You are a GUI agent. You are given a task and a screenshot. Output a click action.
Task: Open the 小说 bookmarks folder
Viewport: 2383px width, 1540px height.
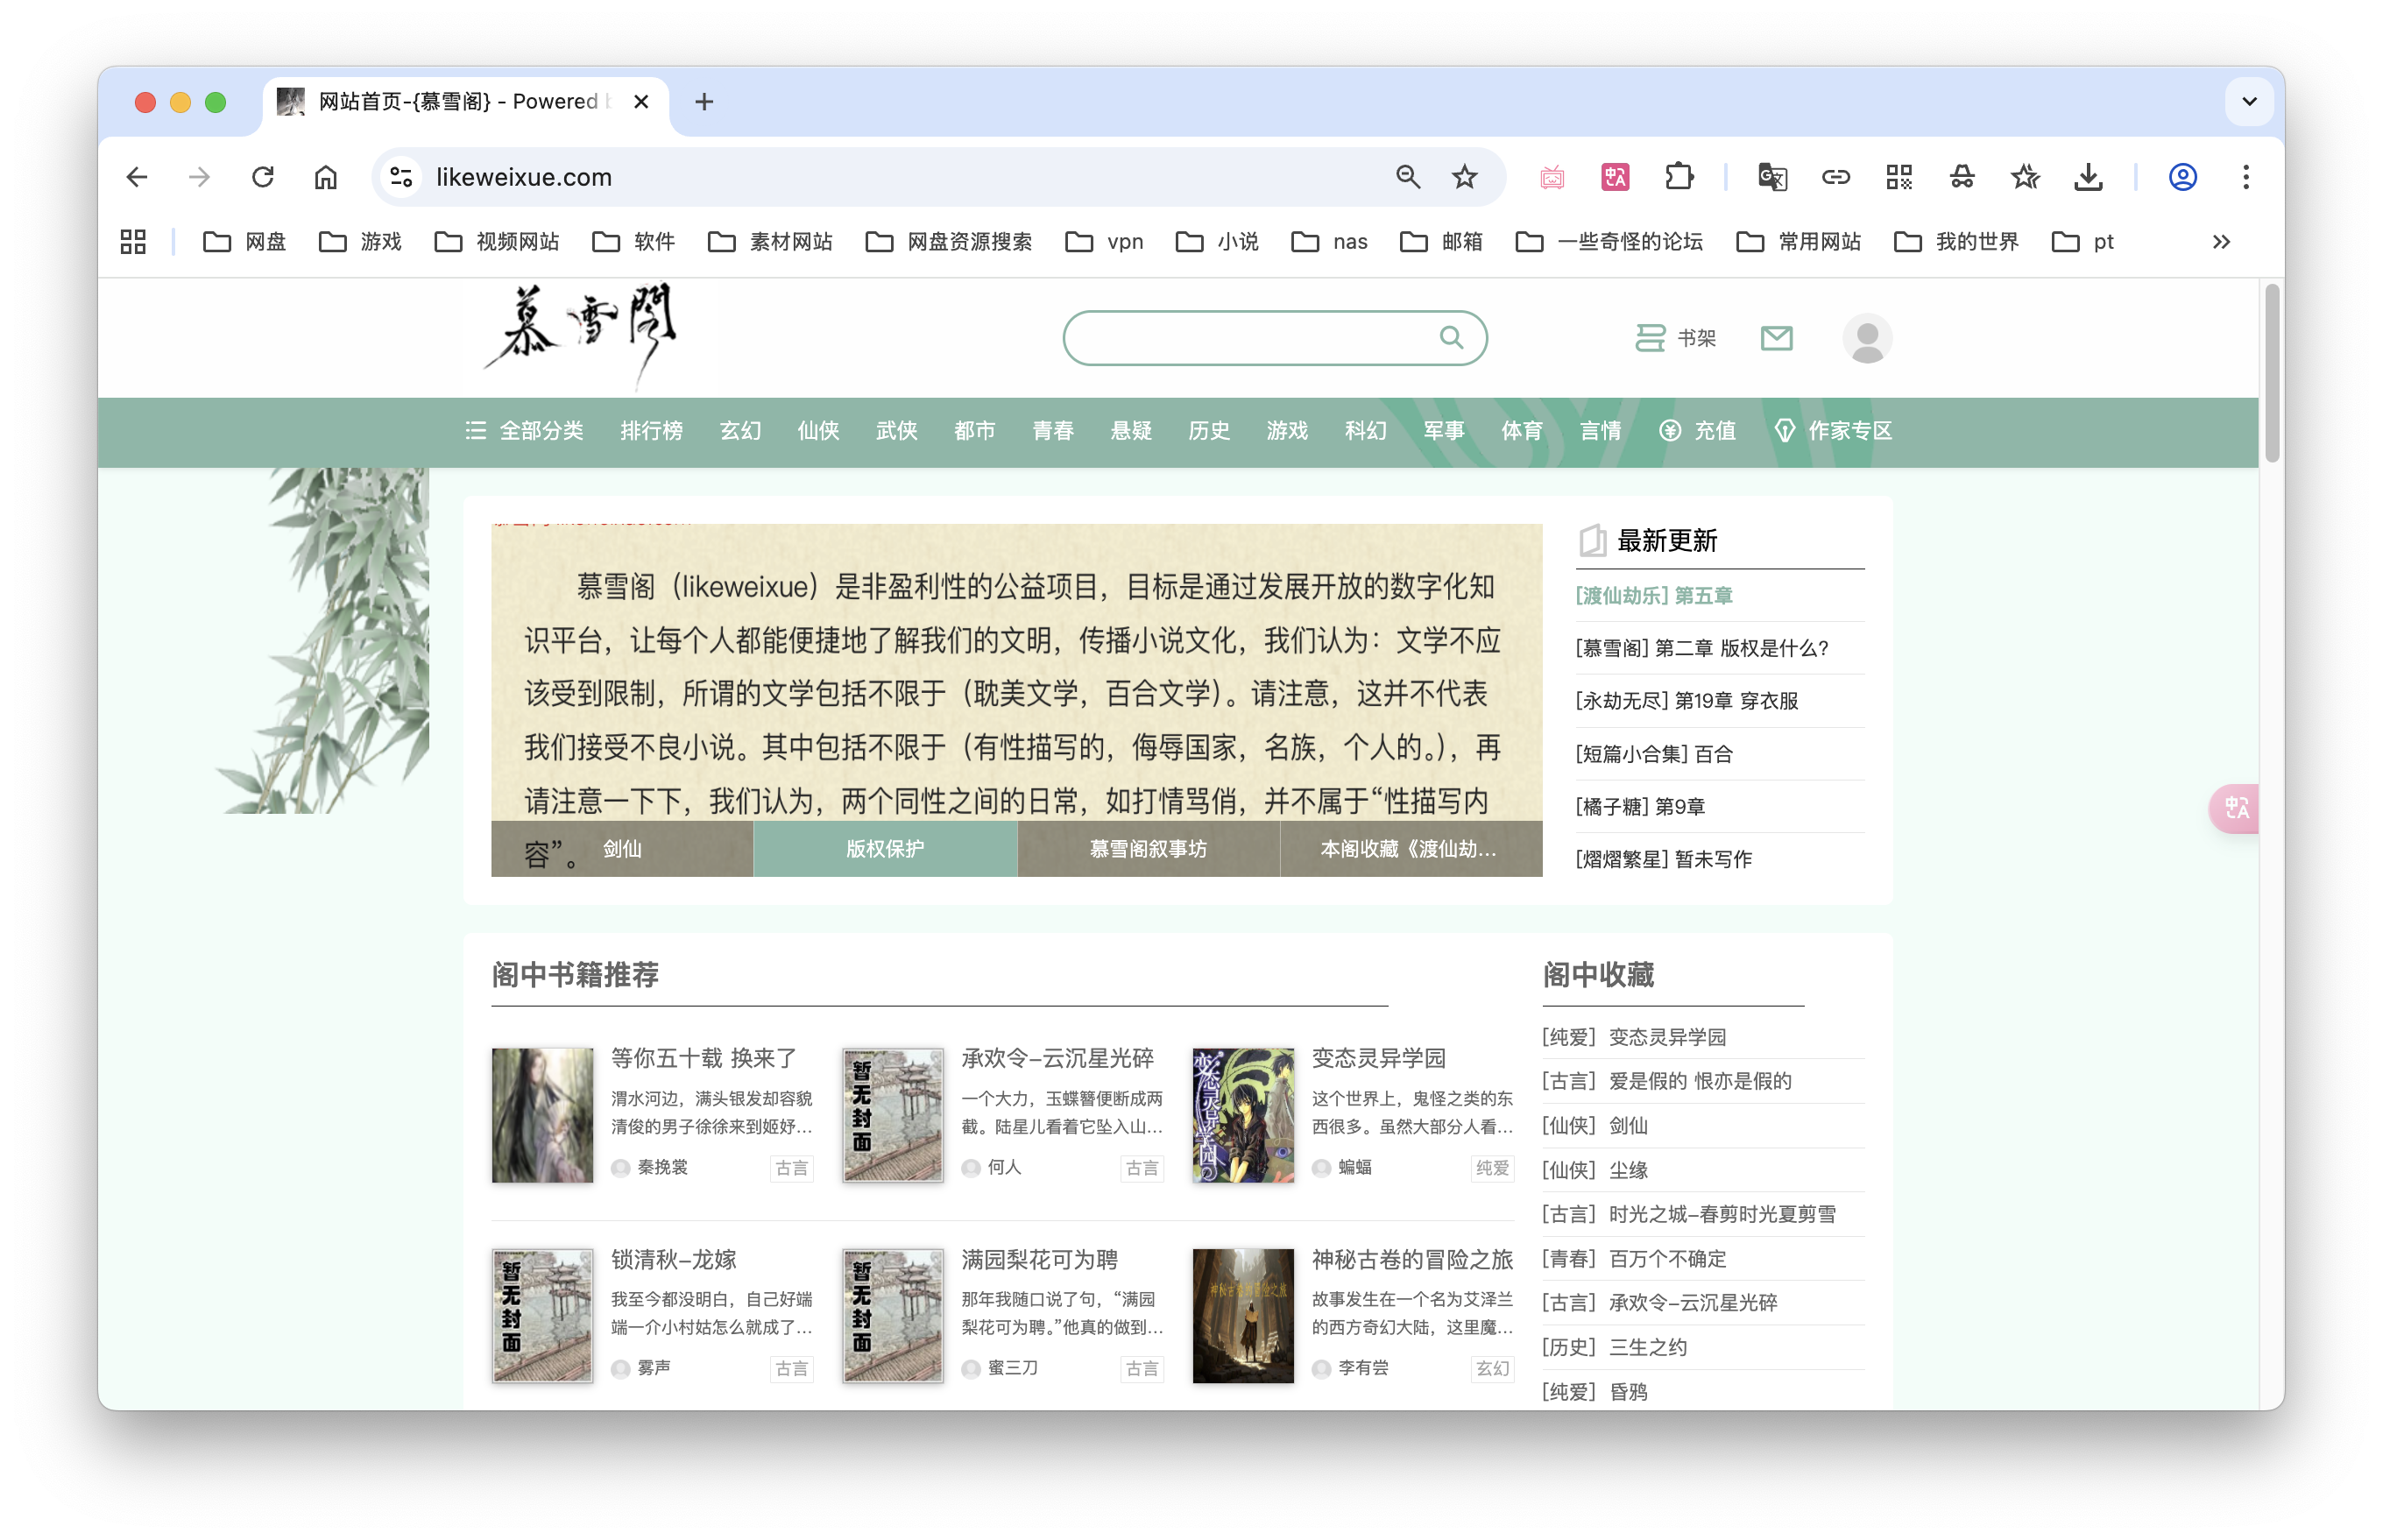(x=1217, y=242)
